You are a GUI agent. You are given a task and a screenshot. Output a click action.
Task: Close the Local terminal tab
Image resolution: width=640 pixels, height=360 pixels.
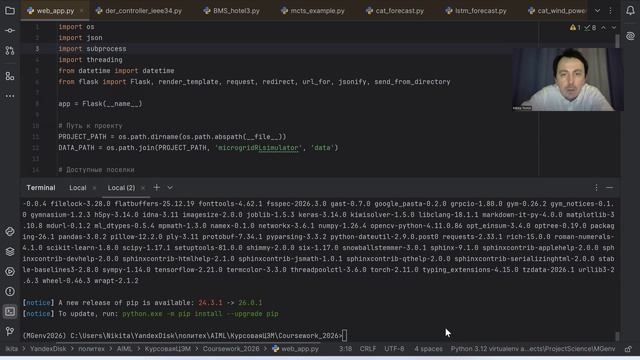point(94,188)
